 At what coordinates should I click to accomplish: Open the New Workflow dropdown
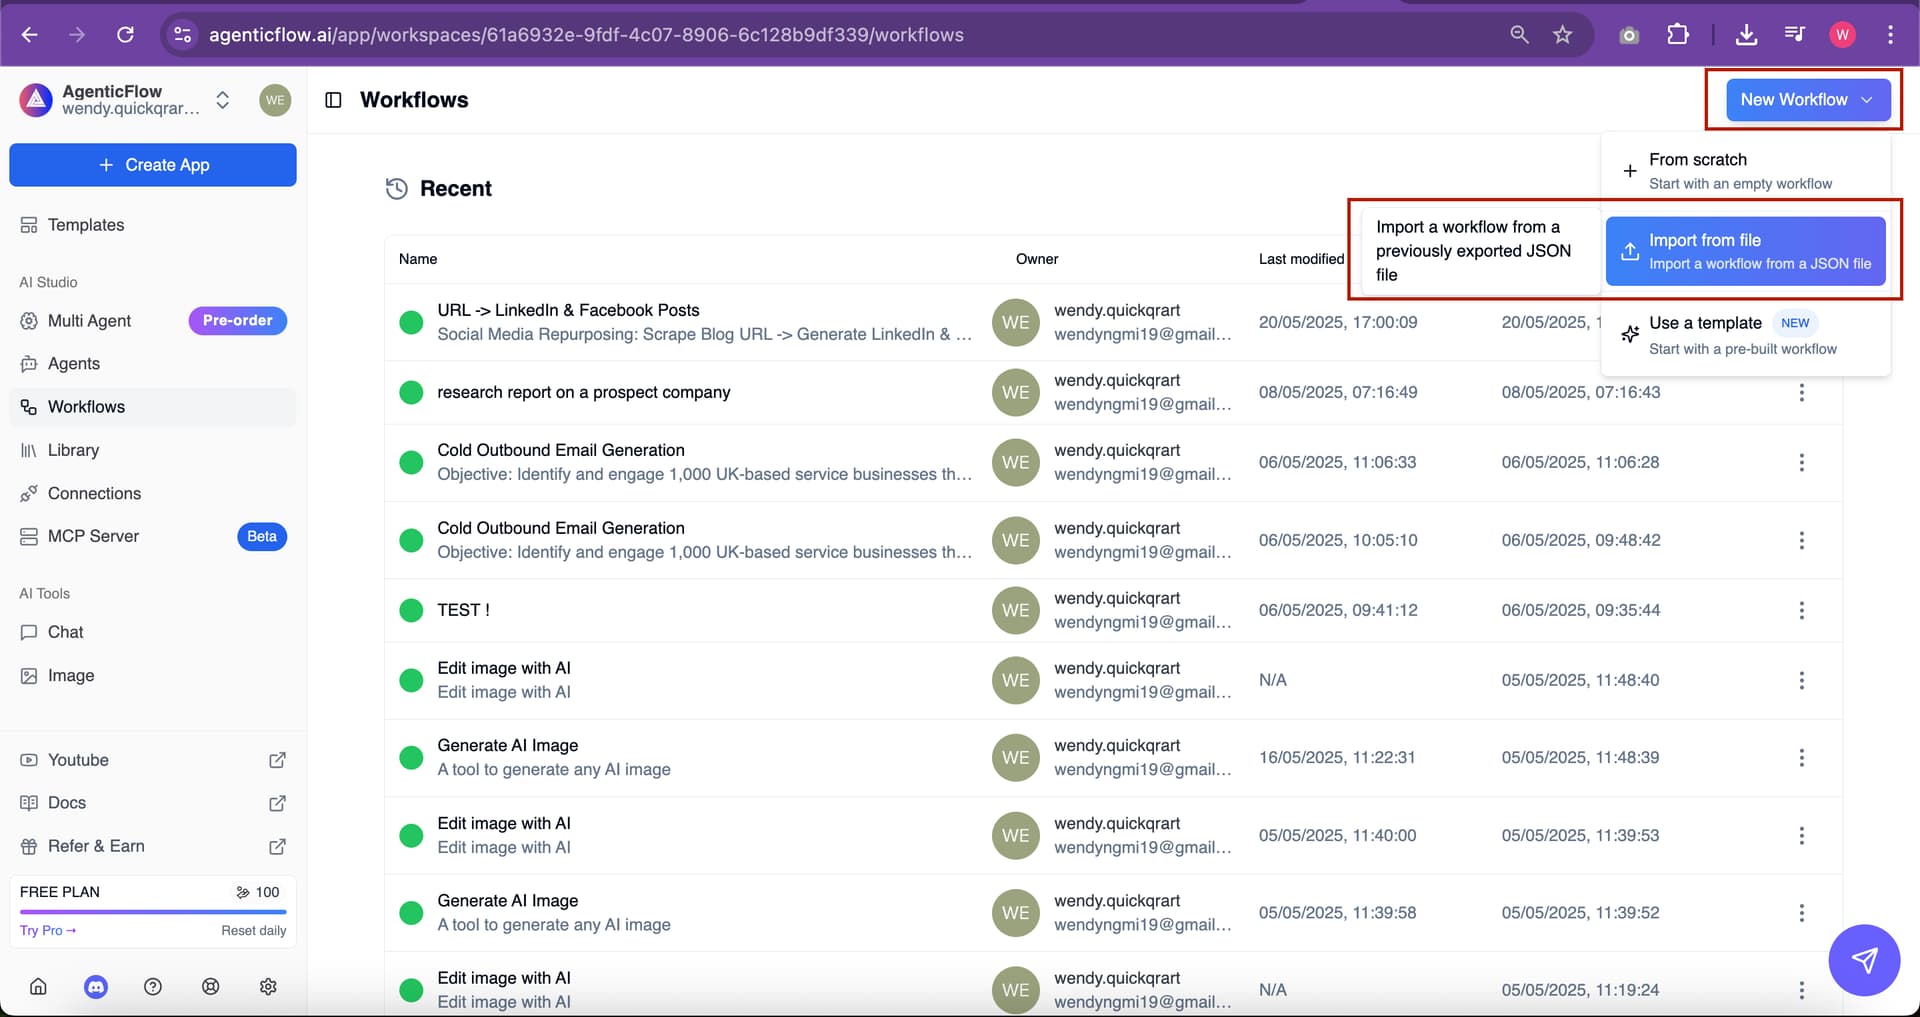pyautogui.click(x=1808, y=100)
